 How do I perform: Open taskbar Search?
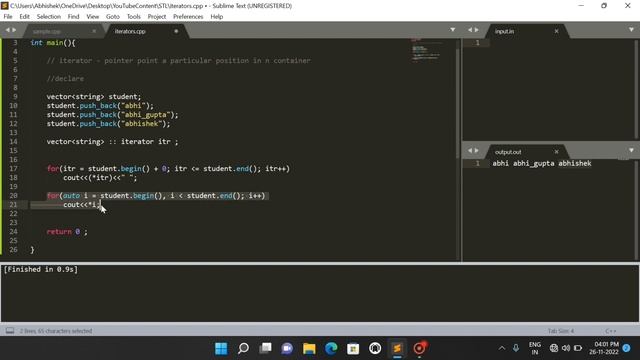pyautogui.click(x=243, y=348)
